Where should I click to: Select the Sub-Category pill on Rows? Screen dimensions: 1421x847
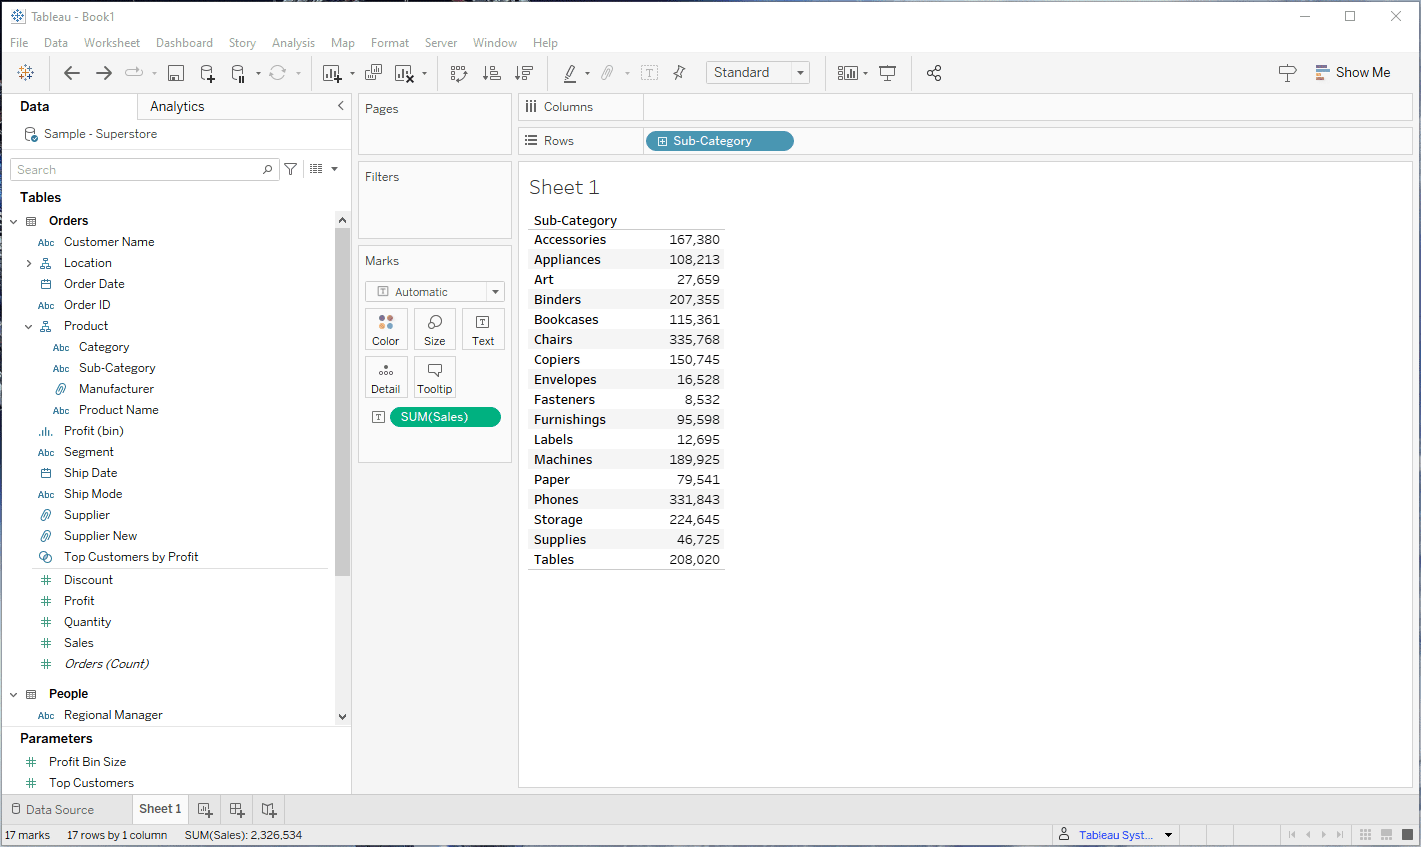pos(719,141)
